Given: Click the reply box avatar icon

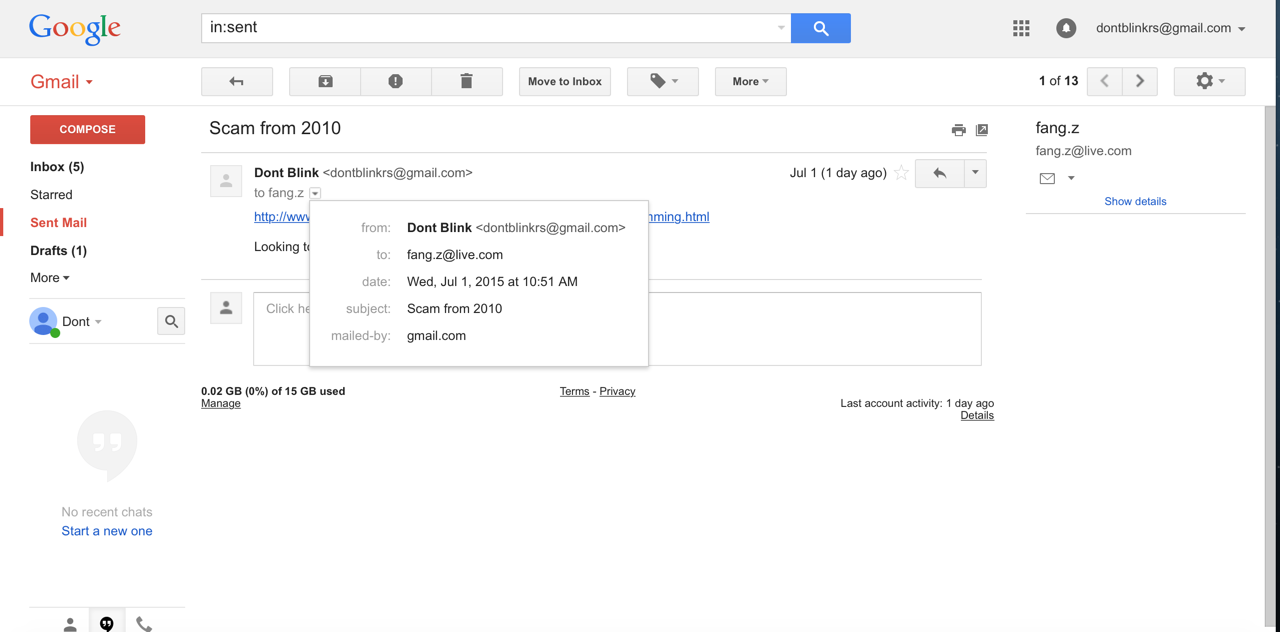Looking at the screenshot, I should pyautogui.click(x=226, y=308).
